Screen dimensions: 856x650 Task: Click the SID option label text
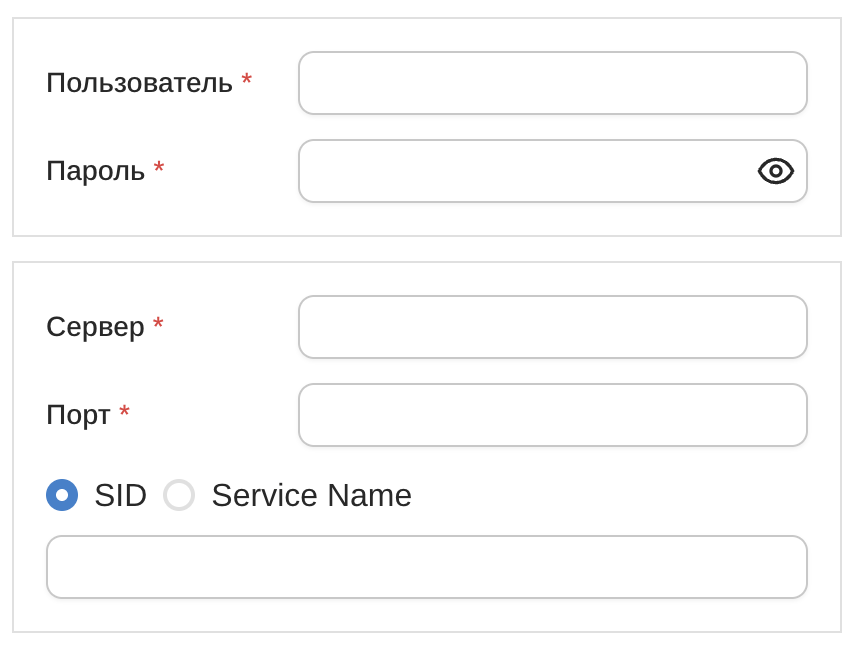(x=120, y=494)
